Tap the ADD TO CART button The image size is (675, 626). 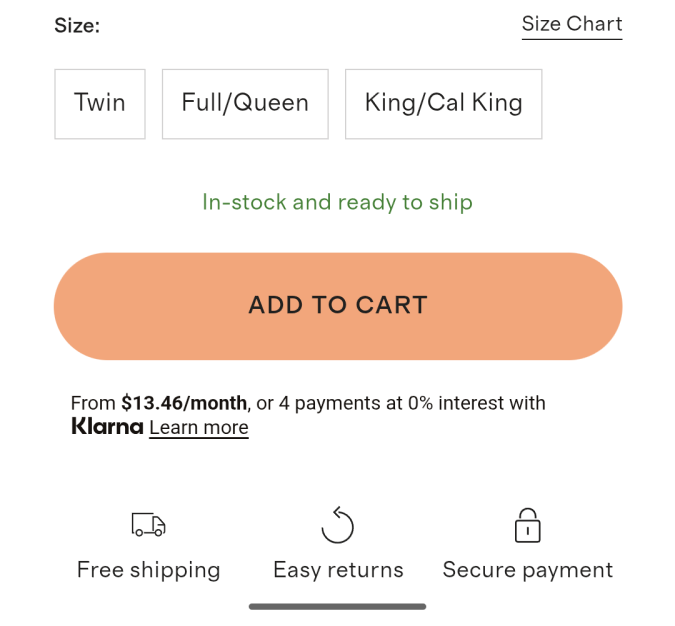(338, 306)
